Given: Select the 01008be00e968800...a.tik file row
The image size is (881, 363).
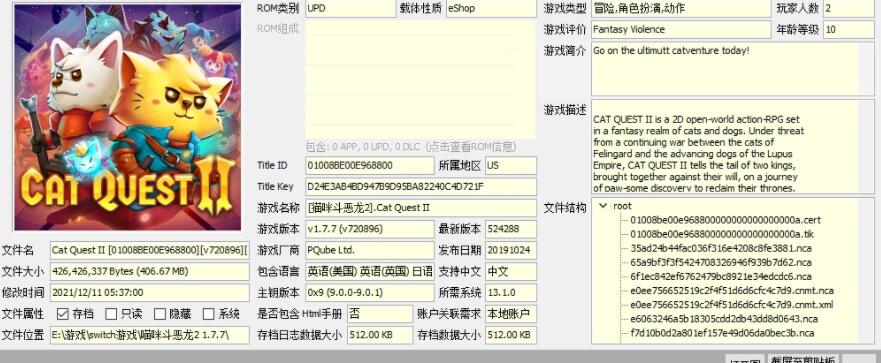Looking at the screenshot, I should [722, 234].
